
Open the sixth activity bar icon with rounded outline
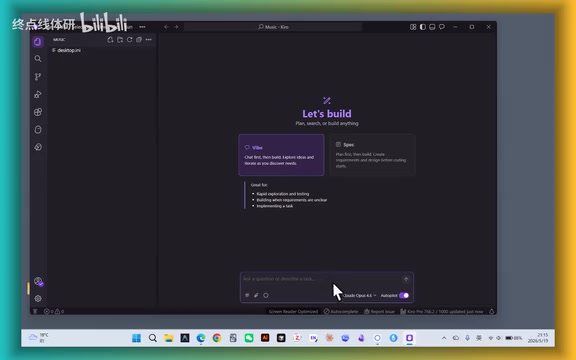pyautogui.click(x=37, y=130)
